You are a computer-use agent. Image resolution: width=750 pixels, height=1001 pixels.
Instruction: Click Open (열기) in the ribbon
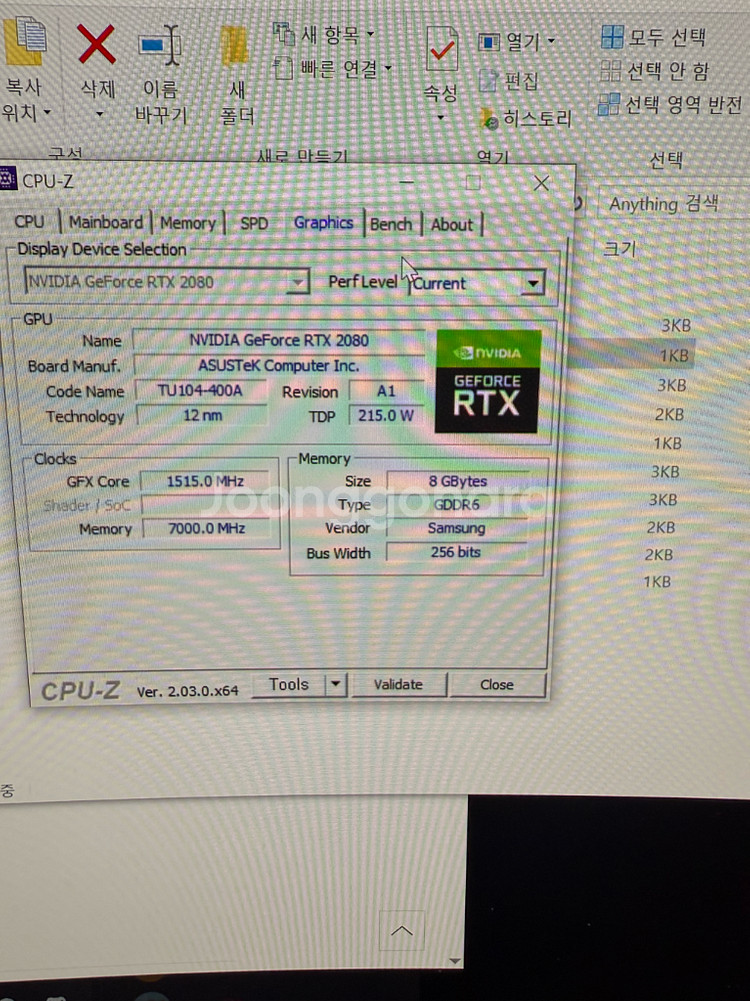point(516,42)
